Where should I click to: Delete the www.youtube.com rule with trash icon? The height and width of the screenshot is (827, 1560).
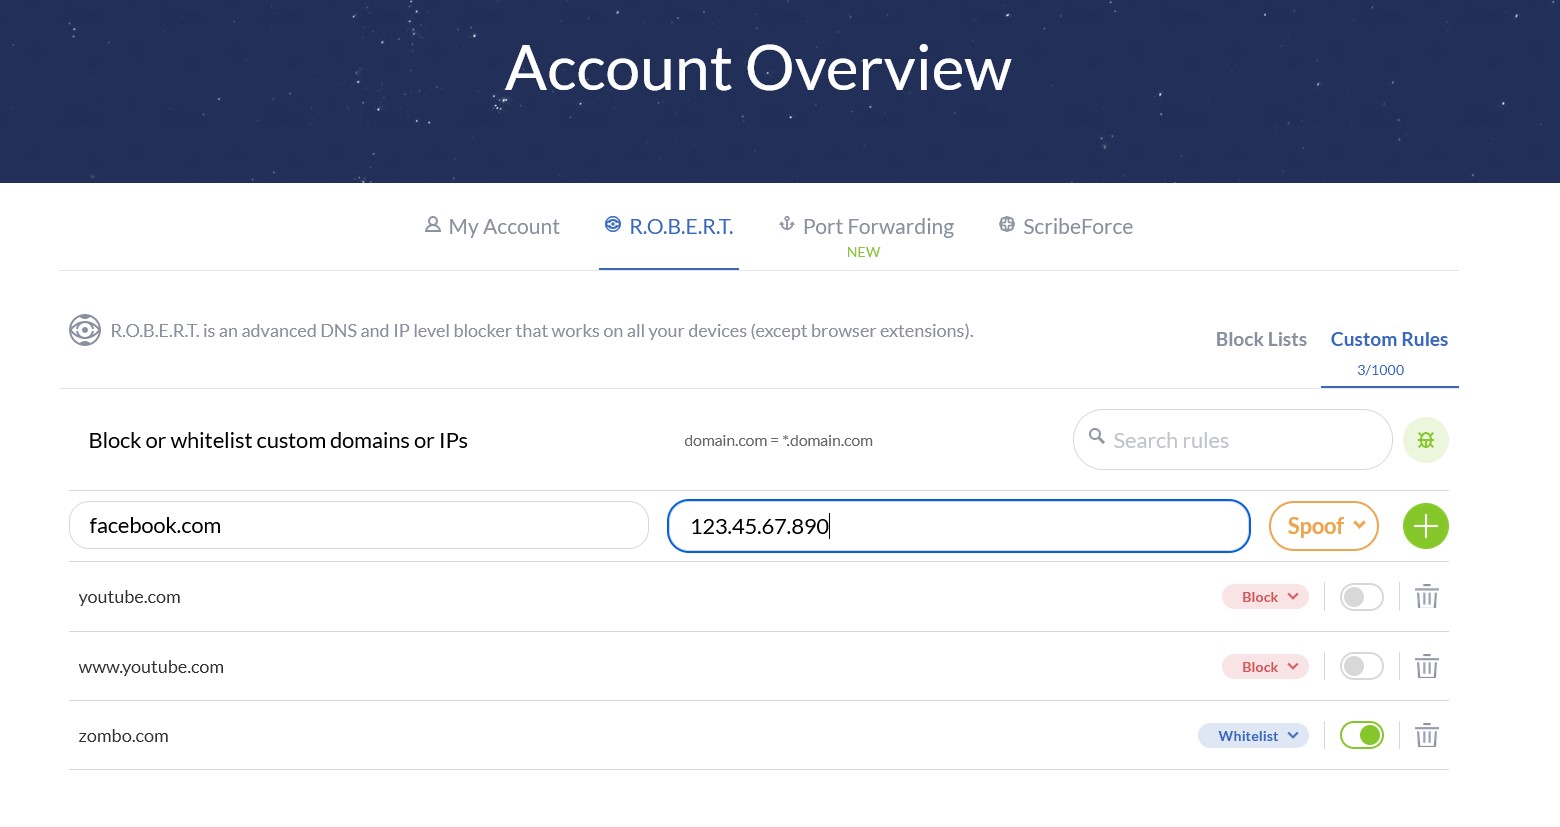pyautogui.click(x=1426, y=666)
